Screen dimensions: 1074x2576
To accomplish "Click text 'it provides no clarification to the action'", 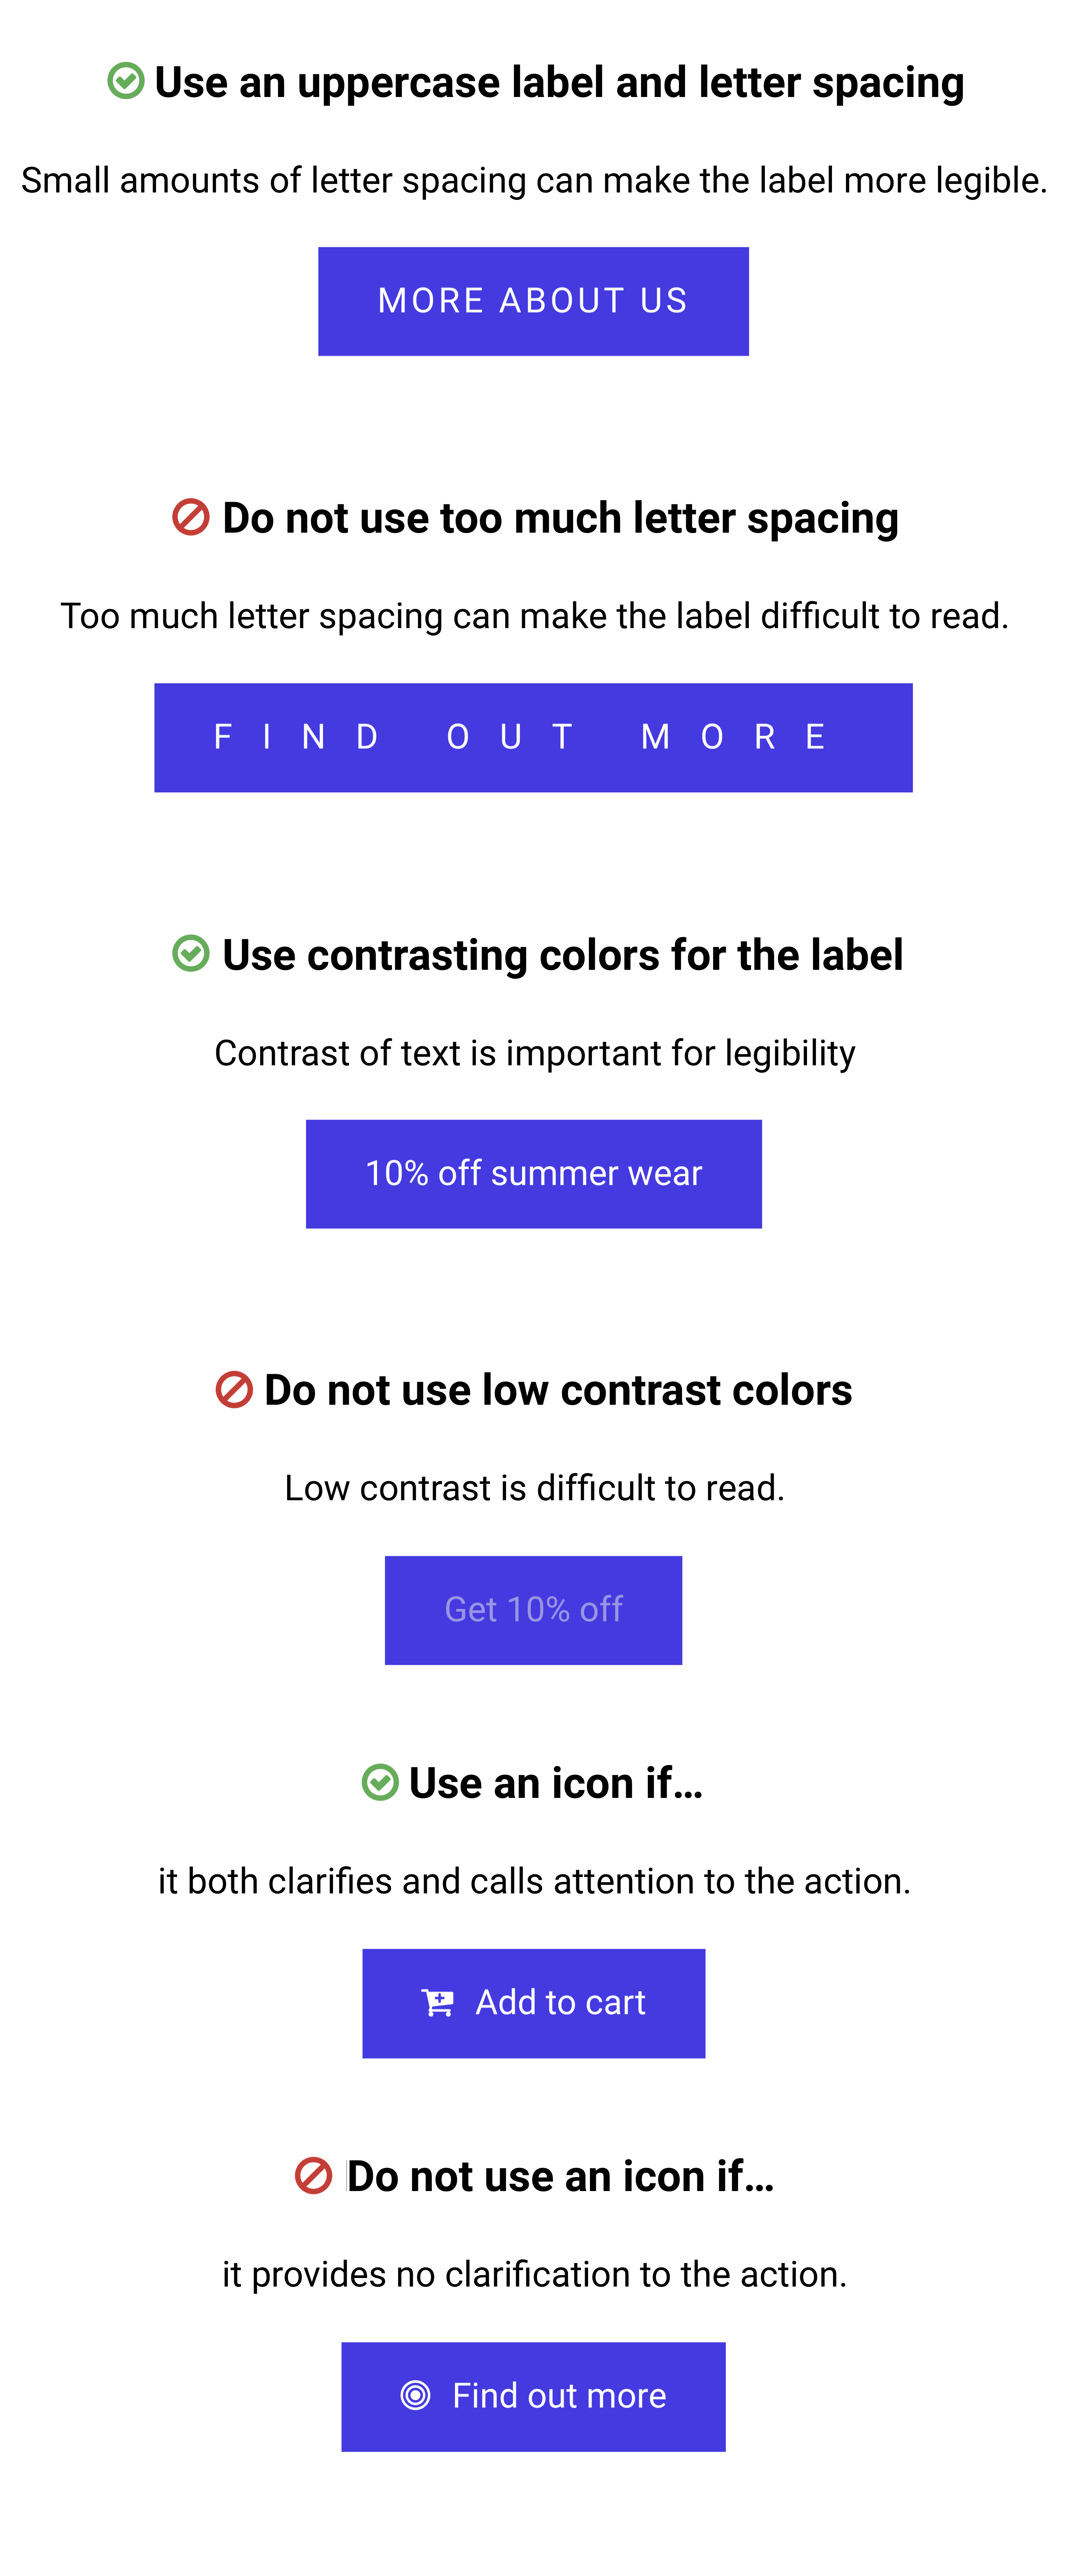I will click(534, 2274).
